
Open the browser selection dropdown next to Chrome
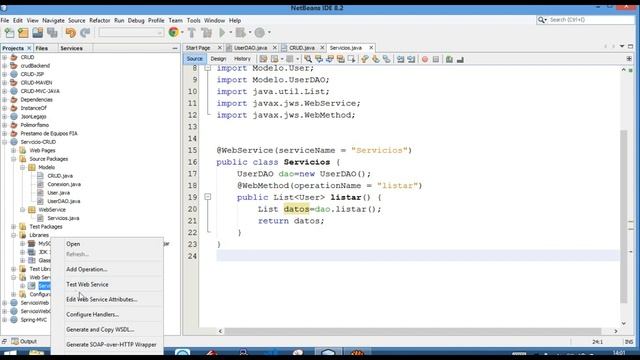point(182,33)
